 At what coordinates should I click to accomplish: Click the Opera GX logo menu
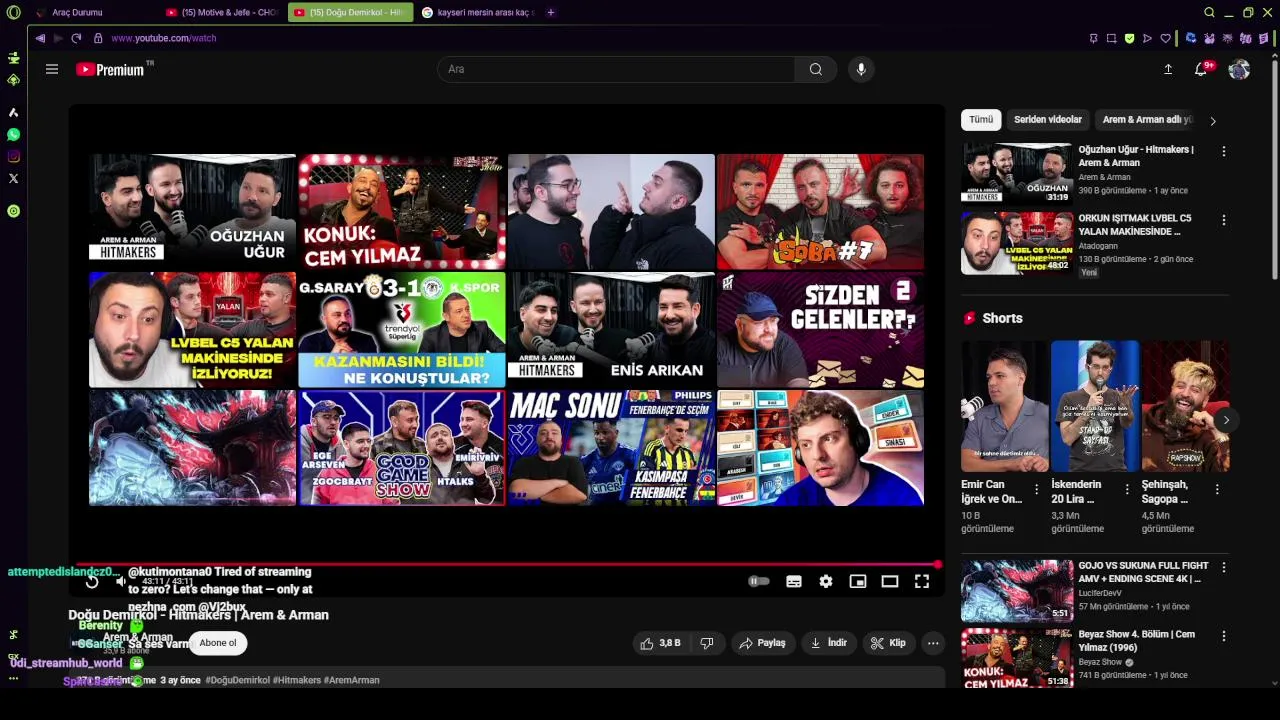pos(13,12)
